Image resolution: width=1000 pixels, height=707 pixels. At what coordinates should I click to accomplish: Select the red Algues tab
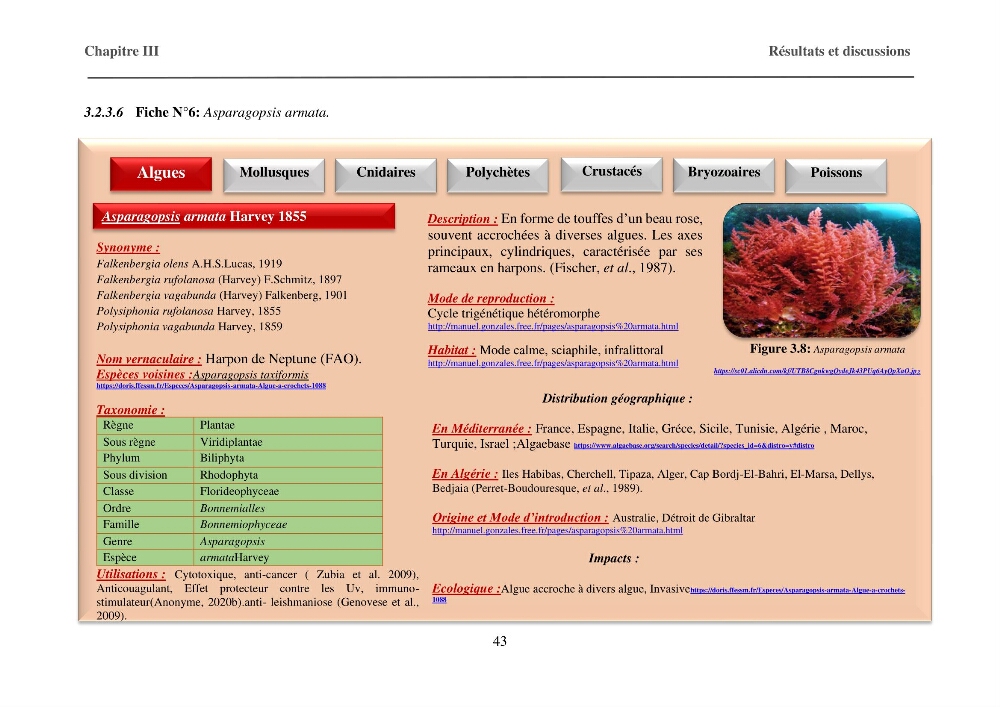point(161,173)
